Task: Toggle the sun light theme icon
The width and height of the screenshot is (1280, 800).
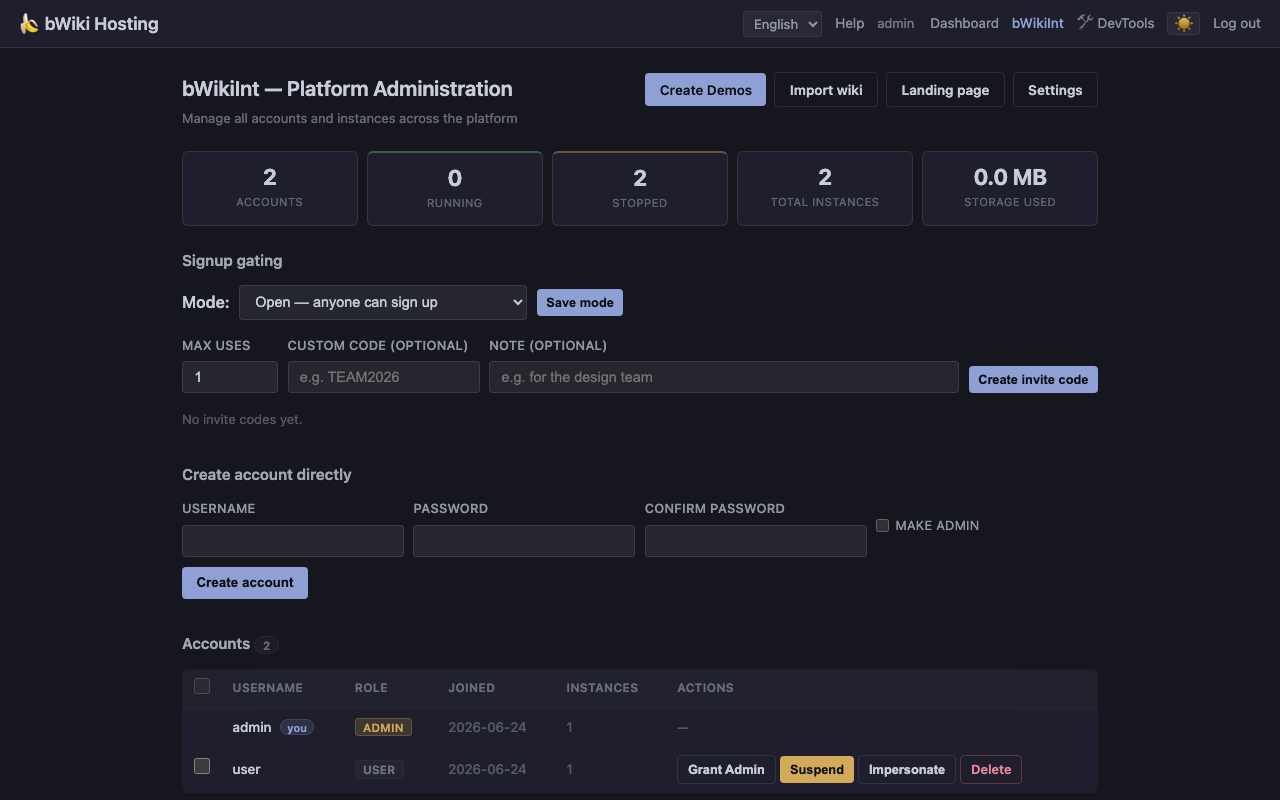Action: coord(1183,23)
